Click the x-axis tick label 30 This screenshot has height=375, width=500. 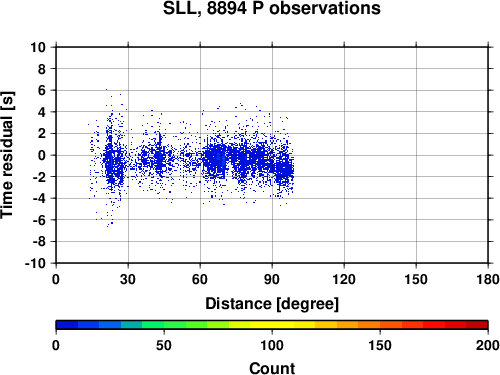(x=128, y=279)
